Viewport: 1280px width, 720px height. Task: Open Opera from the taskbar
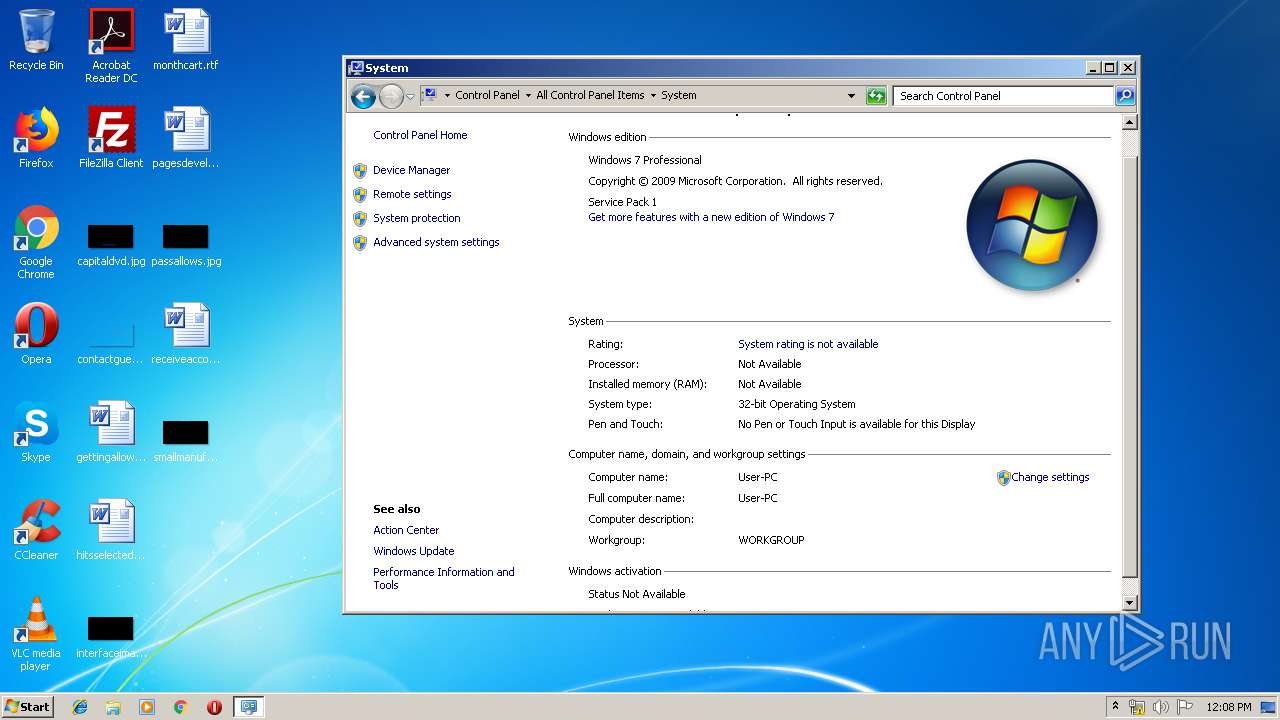214,707
